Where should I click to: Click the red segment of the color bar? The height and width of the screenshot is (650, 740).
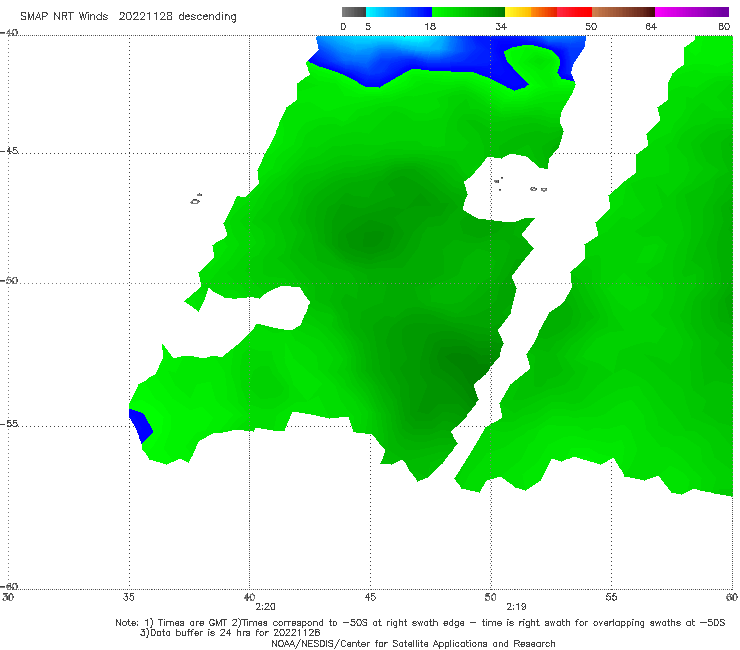[x=574, y=12]
